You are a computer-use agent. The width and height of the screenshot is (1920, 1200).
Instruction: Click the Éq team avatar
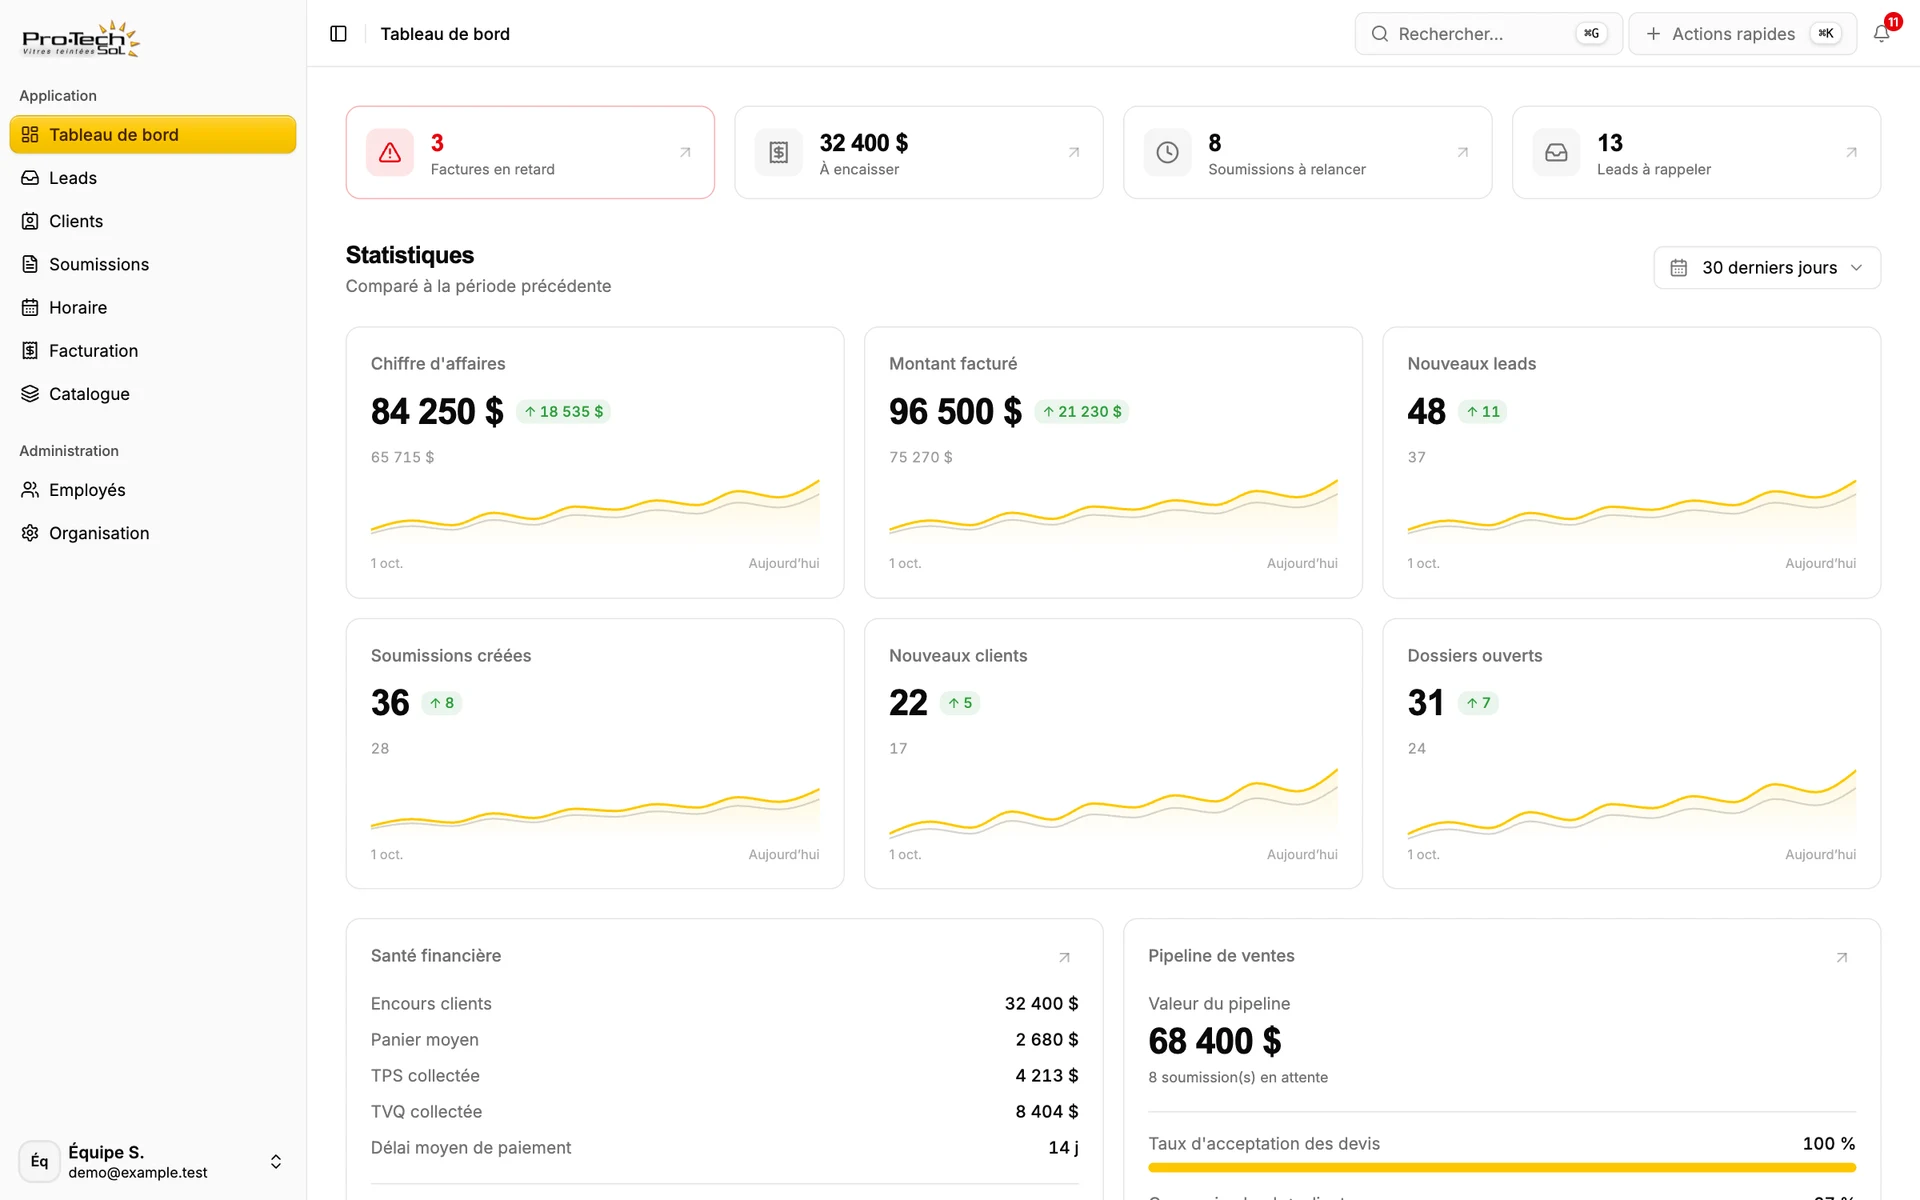(x=39, y=1161)
